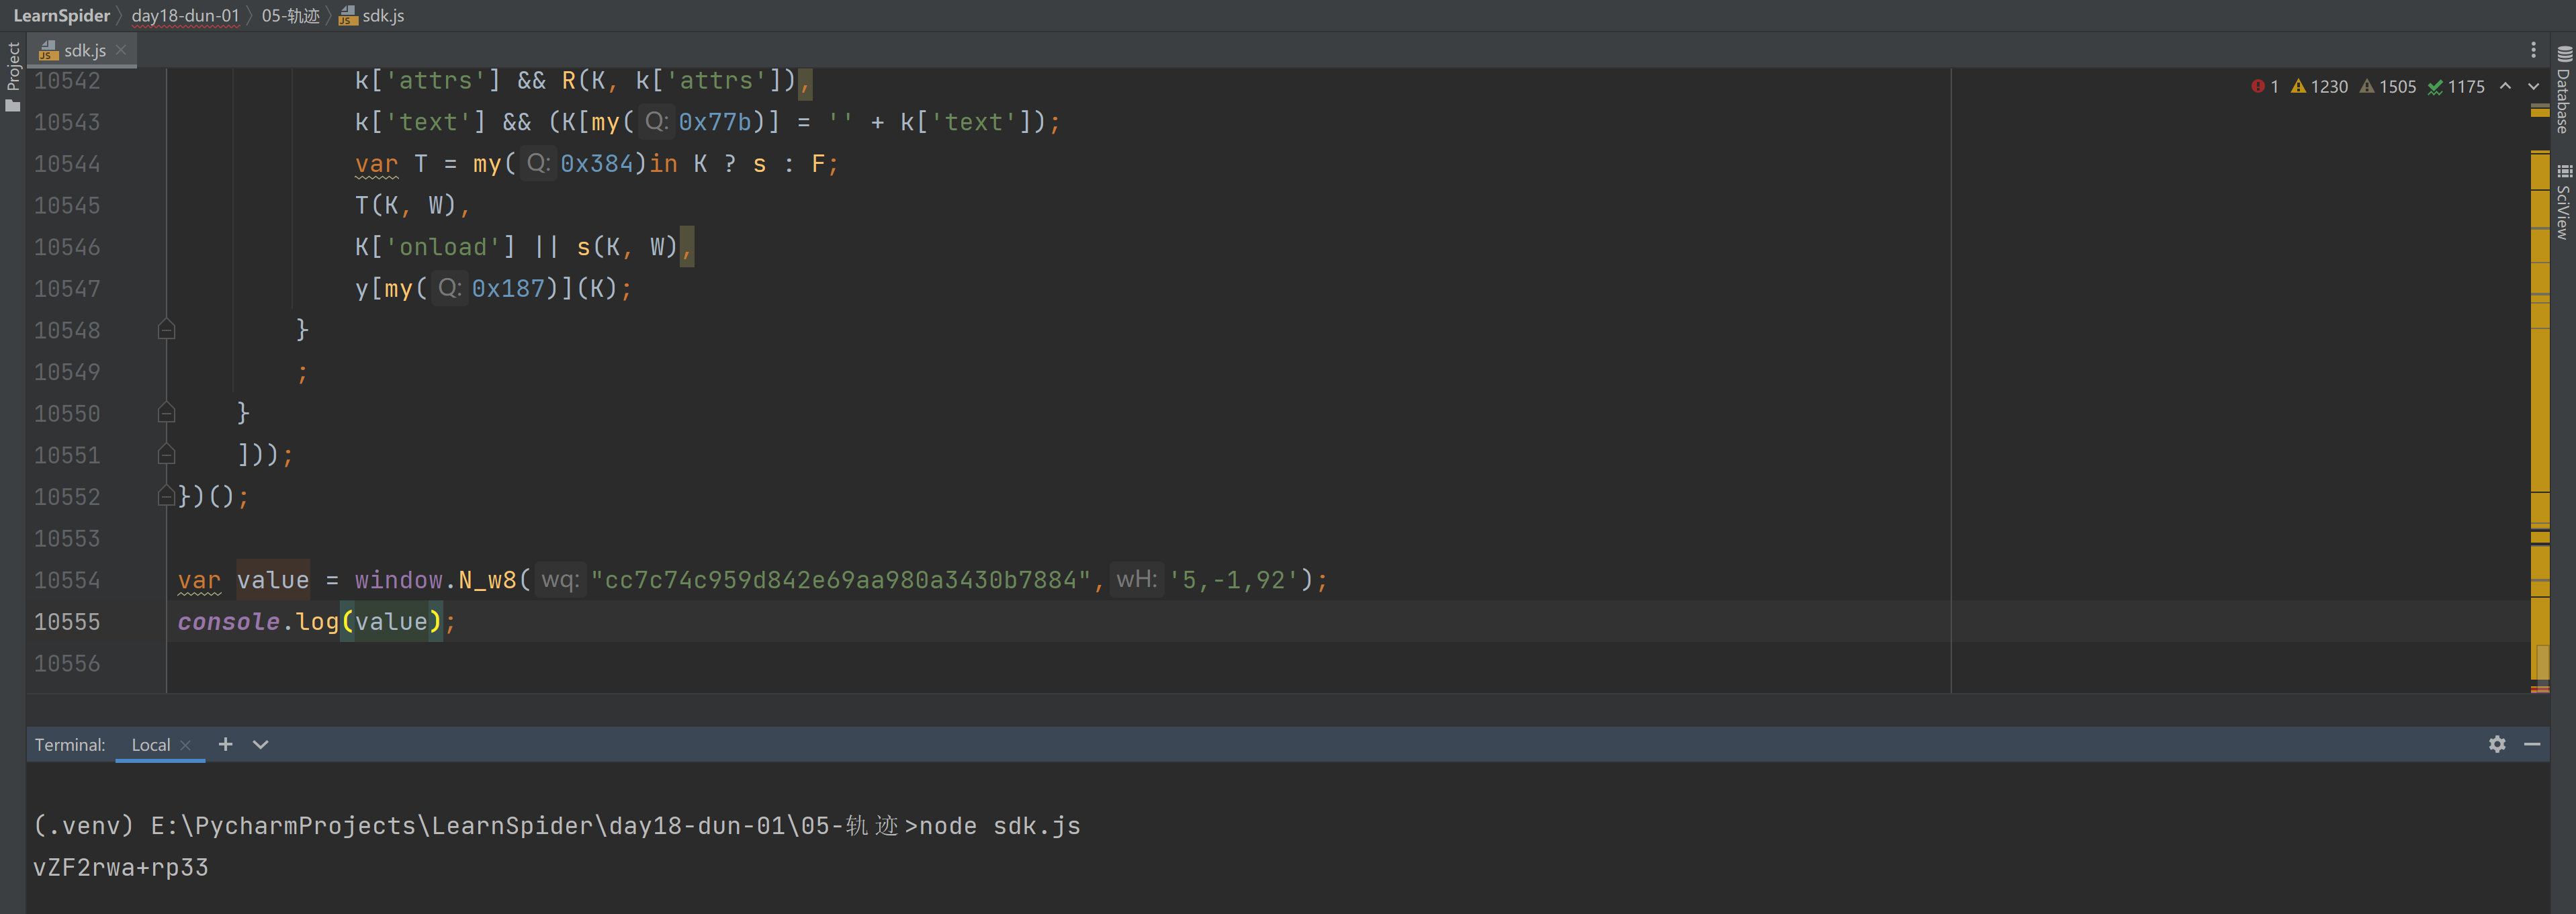Open terminal session dropdown arrow
Screen dimensions: 2576x914
261,744
